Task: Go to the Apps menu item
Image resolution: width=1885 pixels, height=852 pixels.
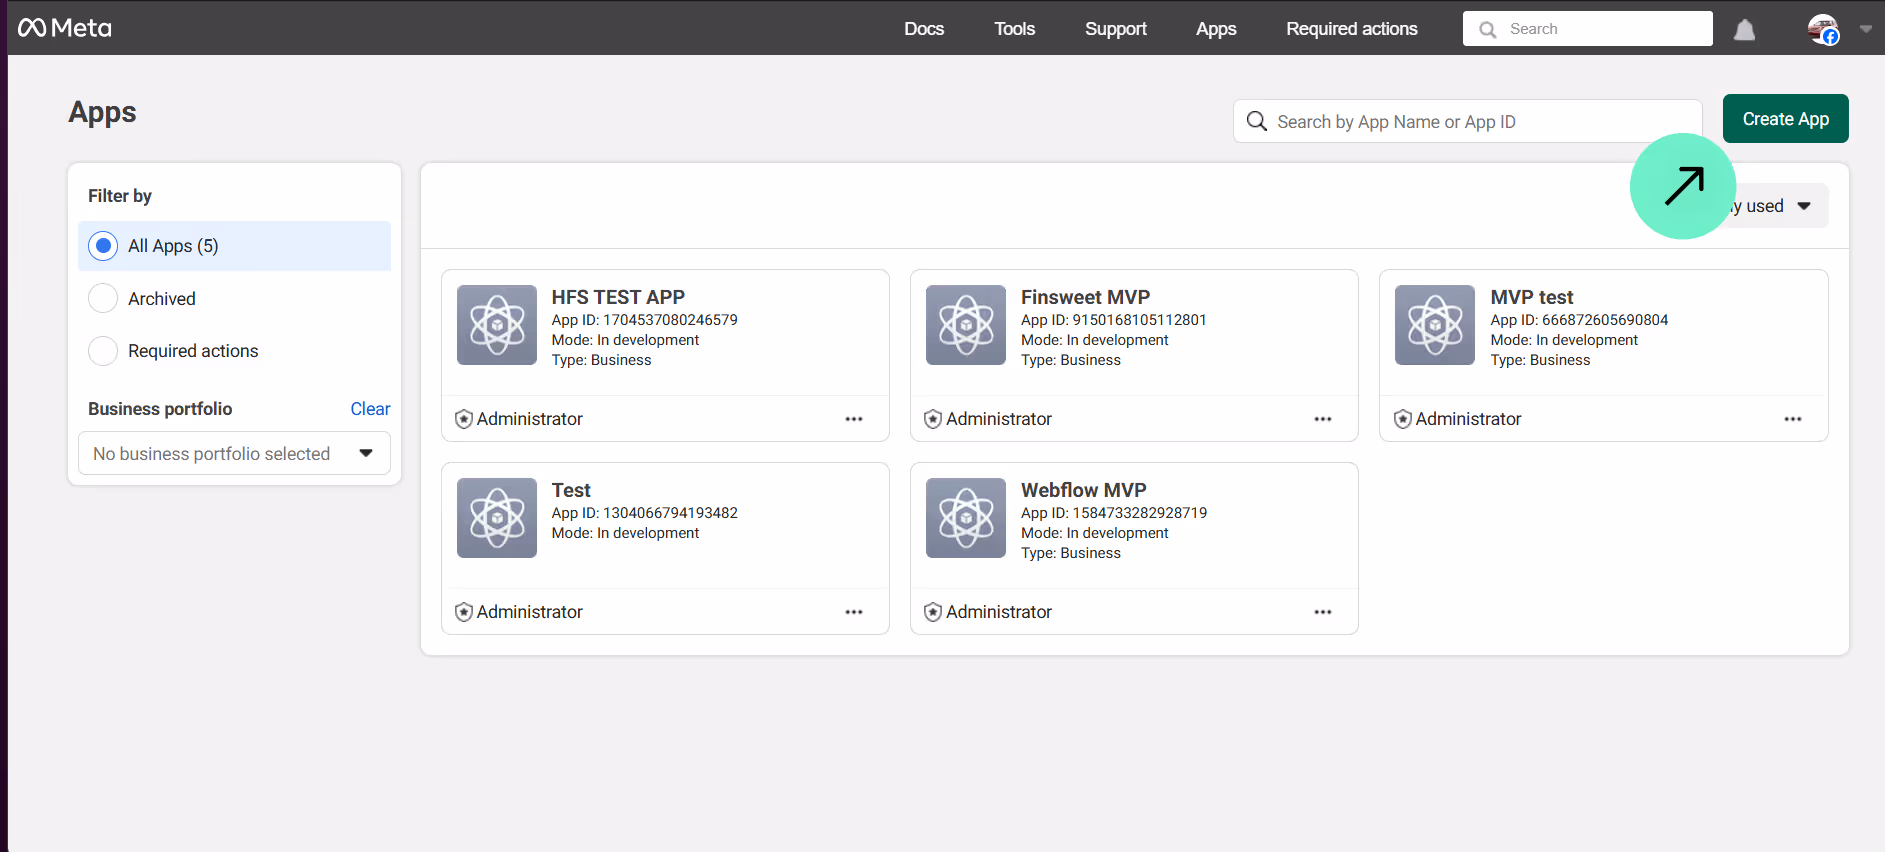Action: coord(1216,28)
